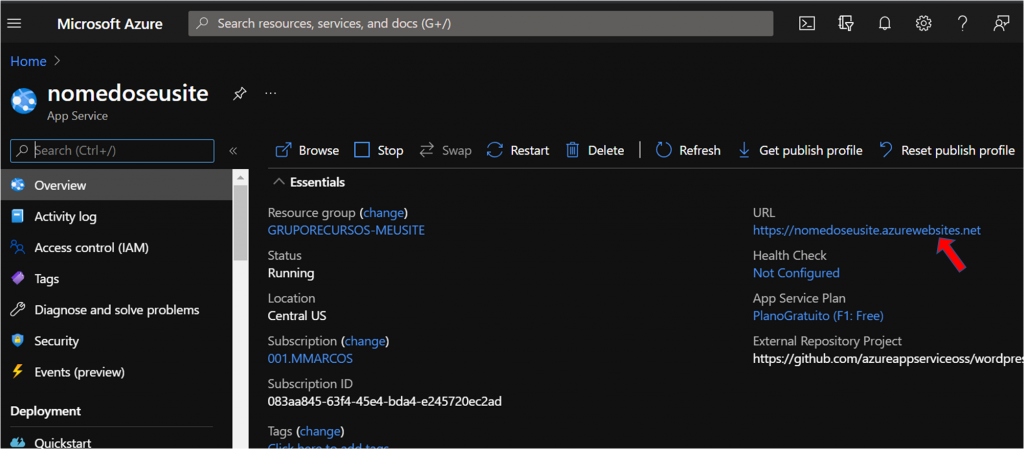1024x449 pixels.
Task: Click the Swap toolbar button
Action: [445, 151]
